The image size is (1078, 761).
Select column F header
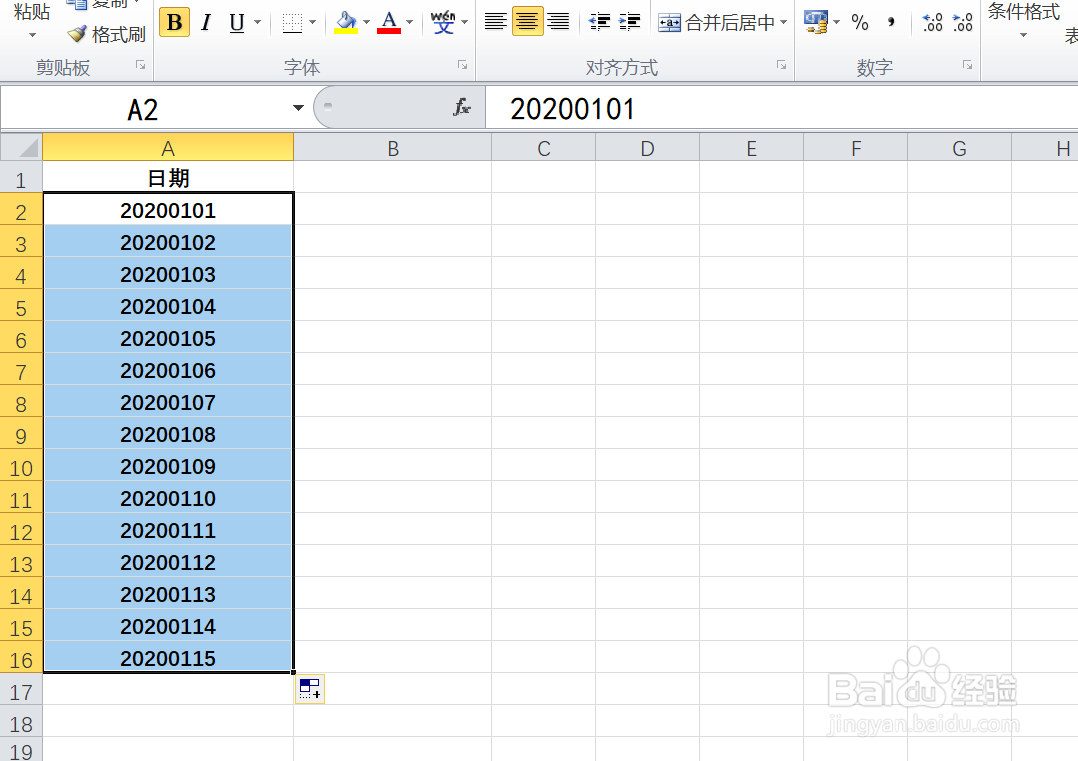[856, 147]
